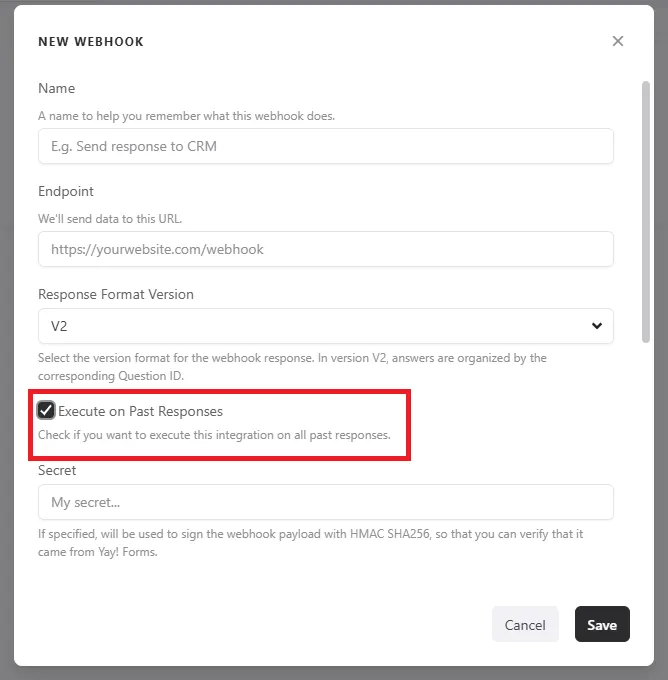
Task: Close the New Webhook dialog with X
Action: [618, 41]
